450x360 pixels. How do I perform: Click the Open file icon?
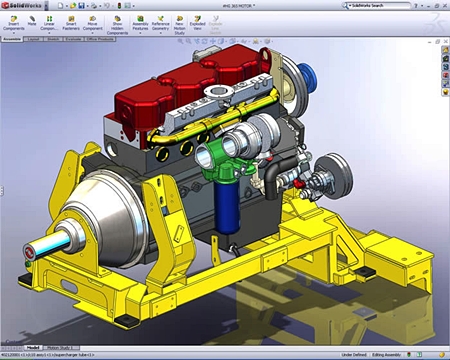73,6
